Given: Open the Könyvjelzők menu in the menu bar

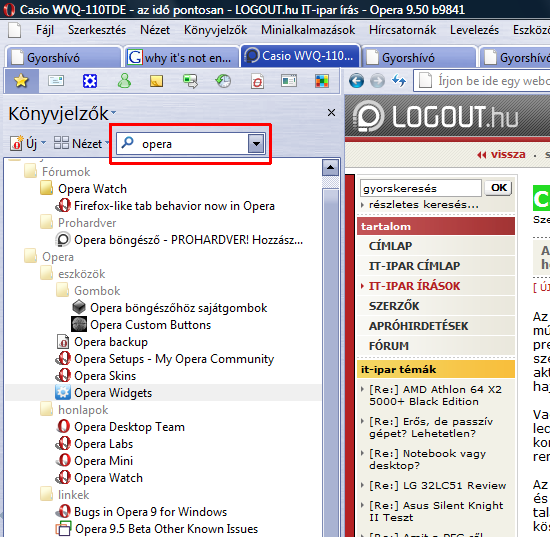Looking at the screenshot, I should pyautogui.click(x=215, y=30).
